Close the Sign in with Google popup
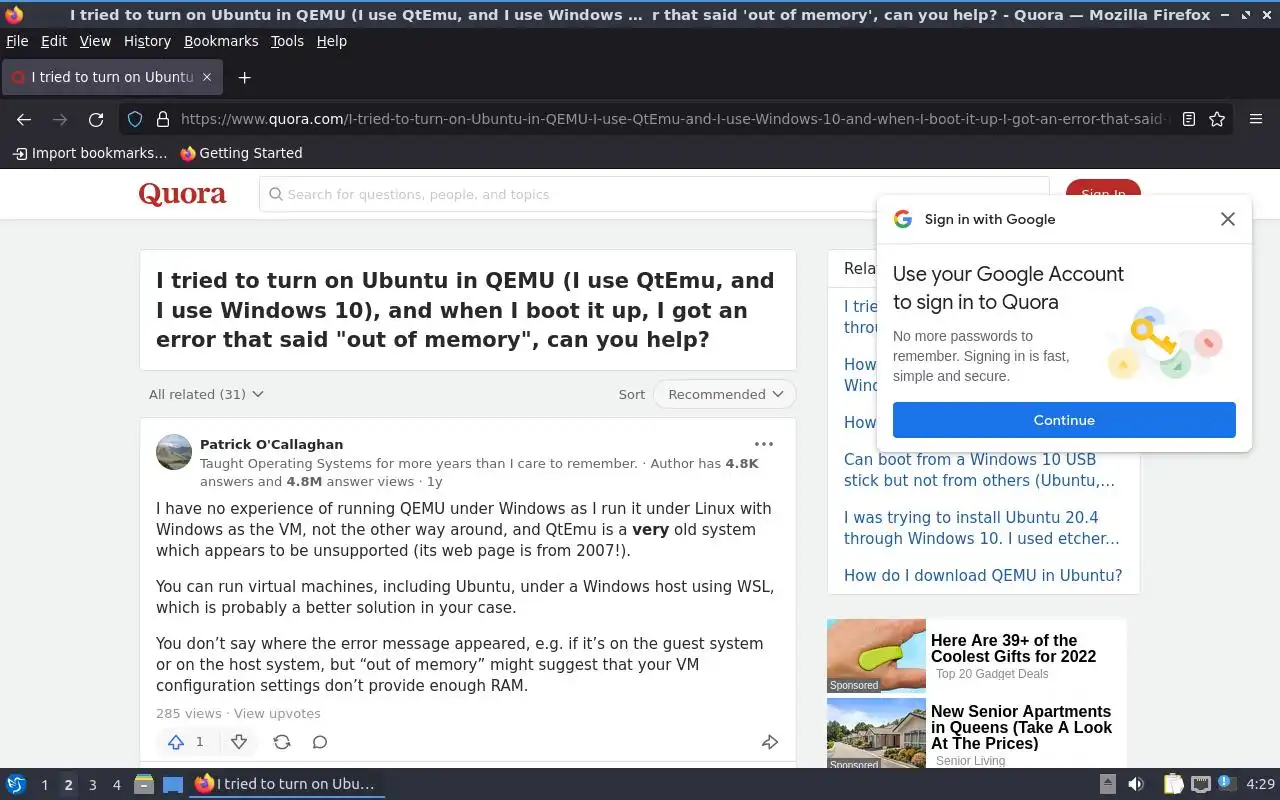Viewport: 1280px width, 800px height. tap(1228, 219)
